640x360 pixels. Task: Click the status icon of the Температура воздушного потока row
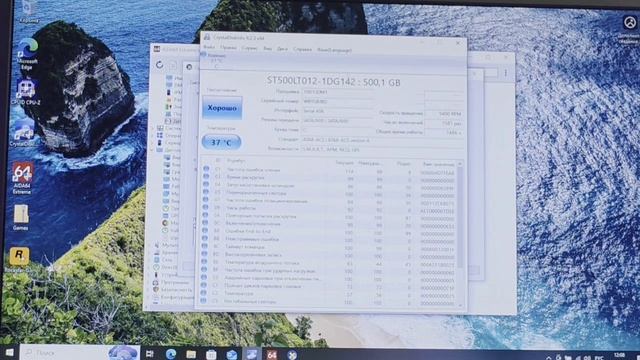click(204, 262)
